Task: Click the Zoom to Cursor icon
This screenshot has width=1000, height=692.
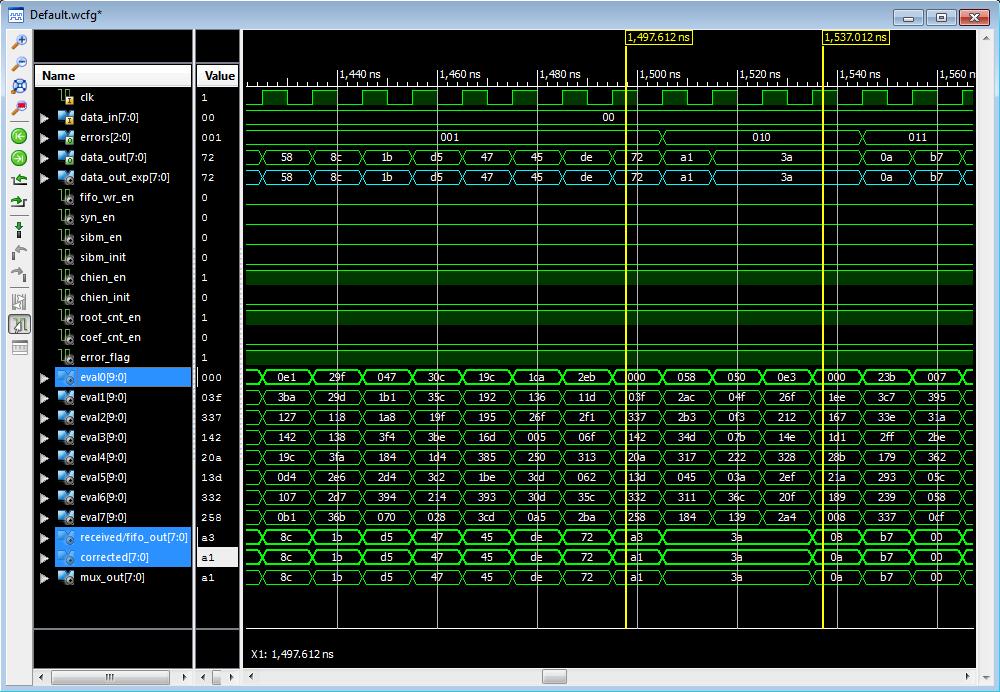Action: point(19,108)
